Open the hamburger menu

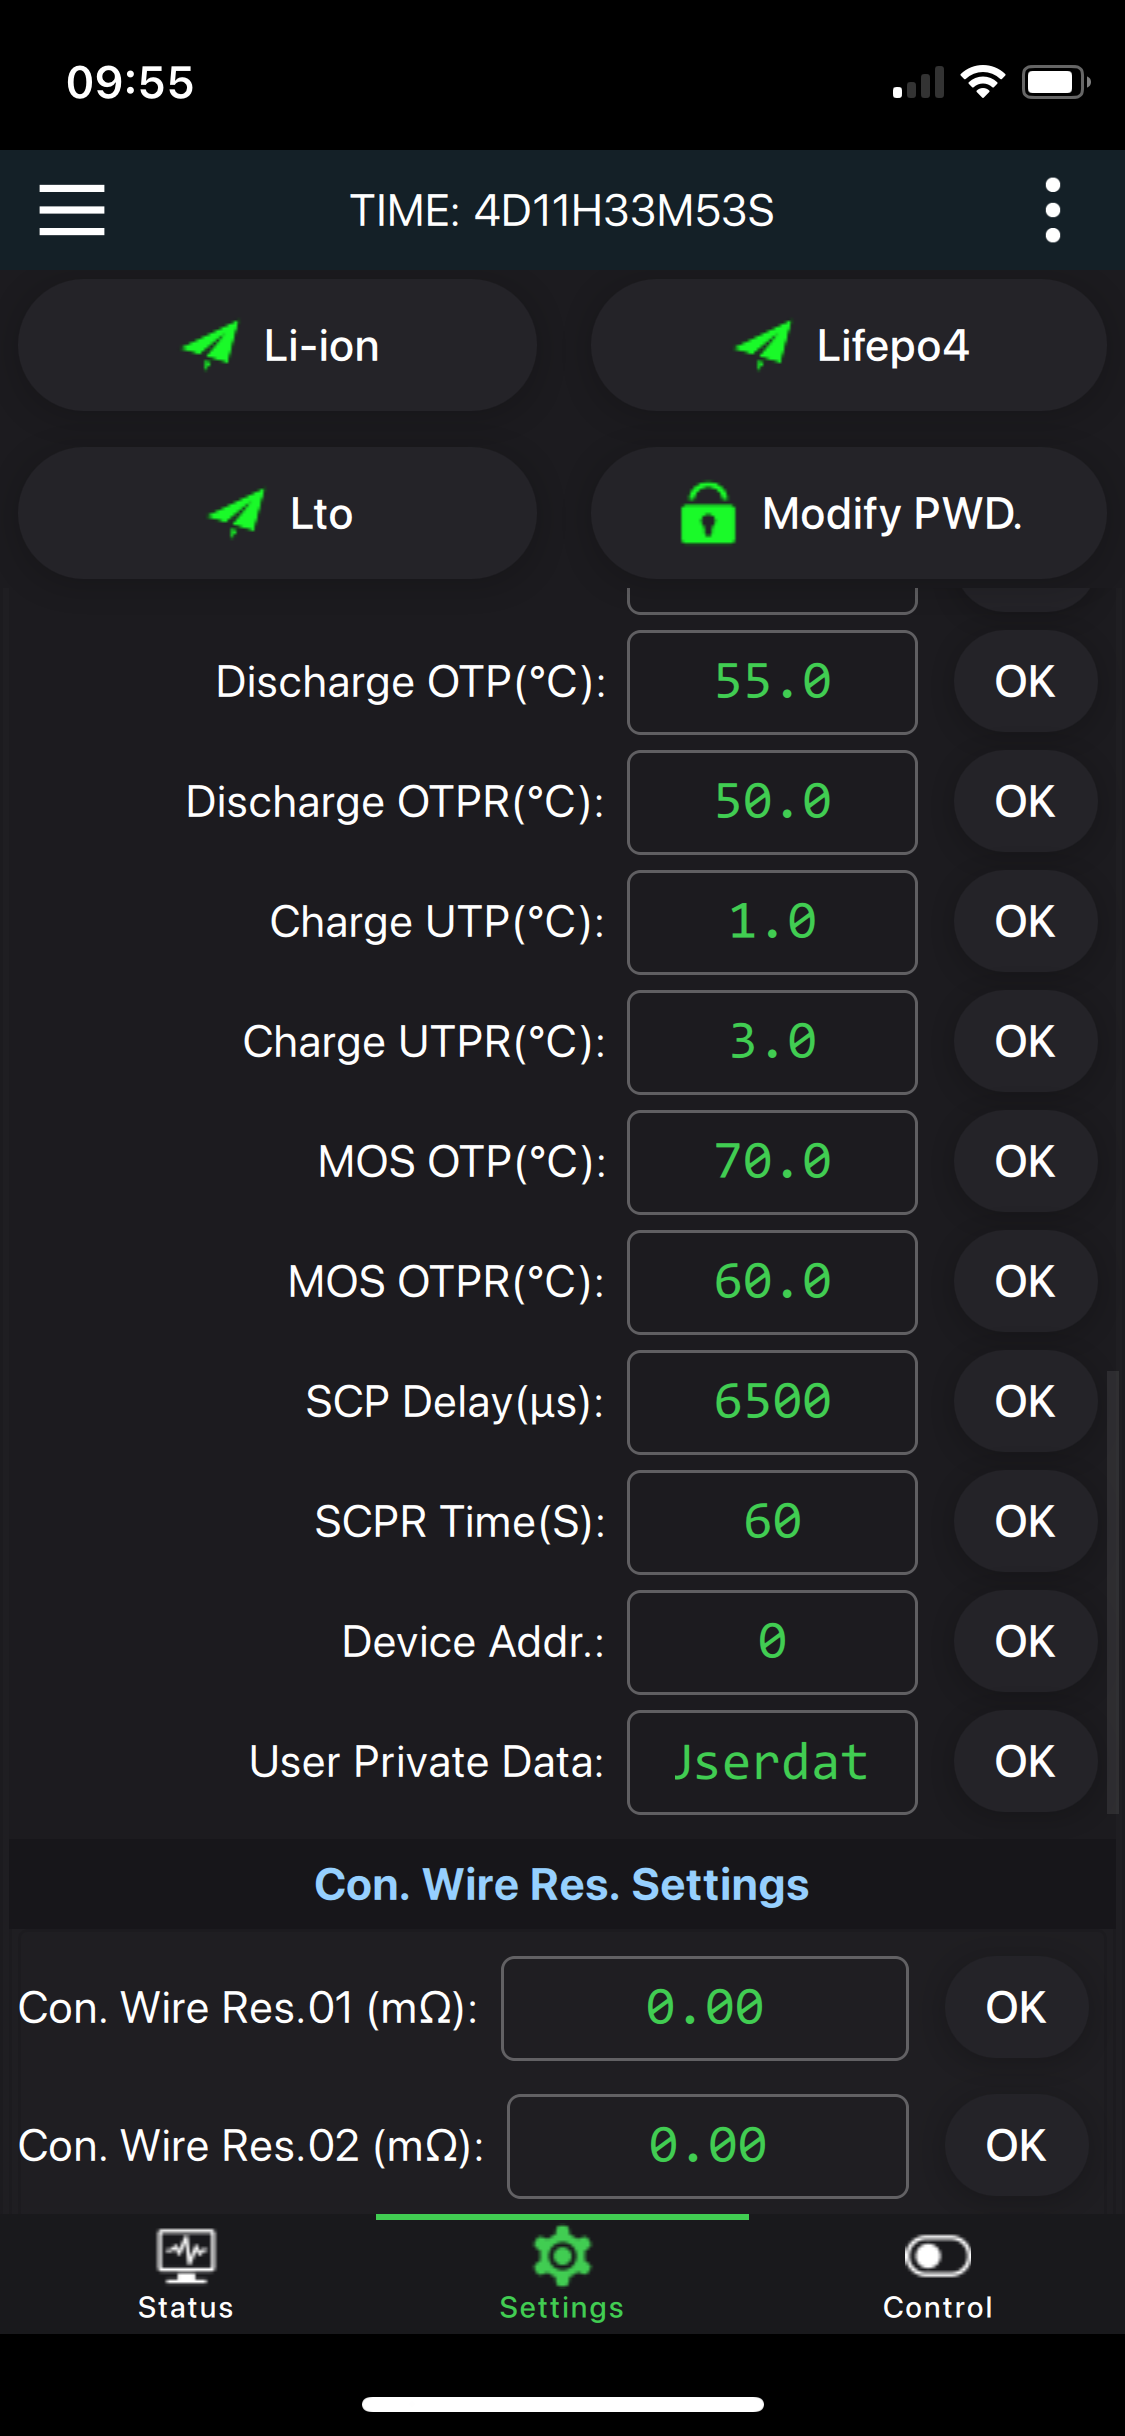(72, 210)
